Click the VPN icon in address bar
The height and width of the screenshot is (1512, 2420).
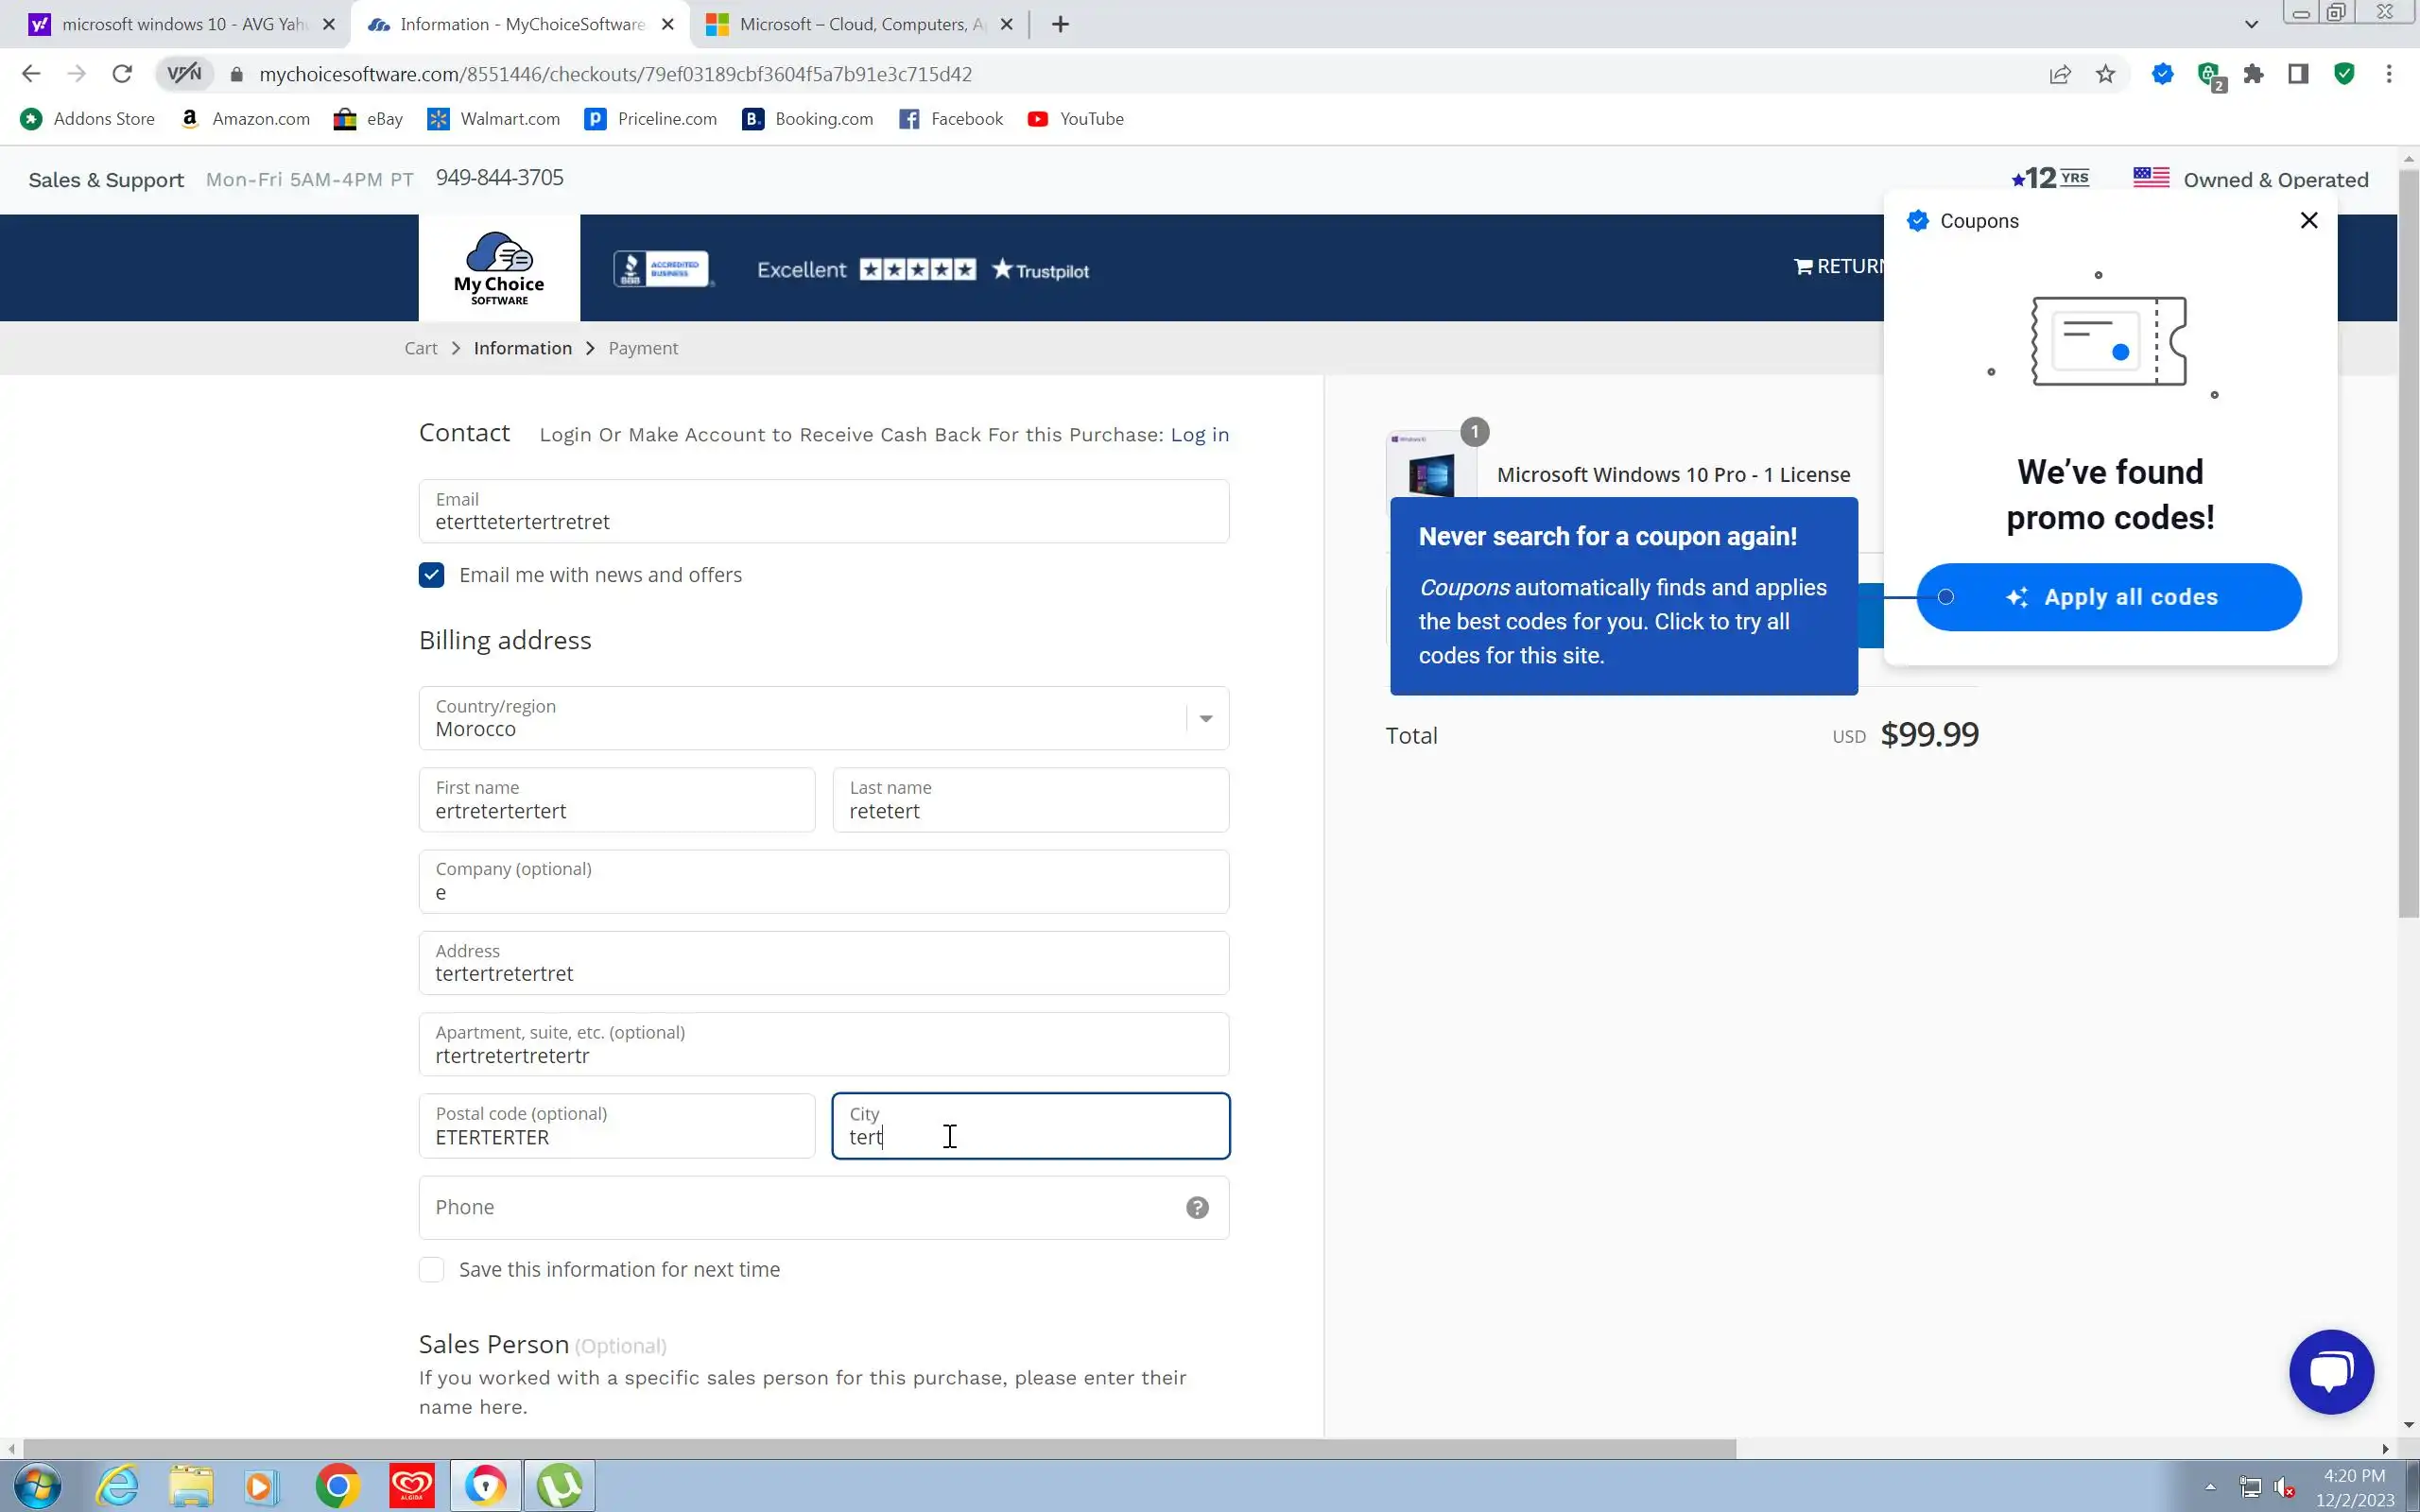(x=184, y=74)
